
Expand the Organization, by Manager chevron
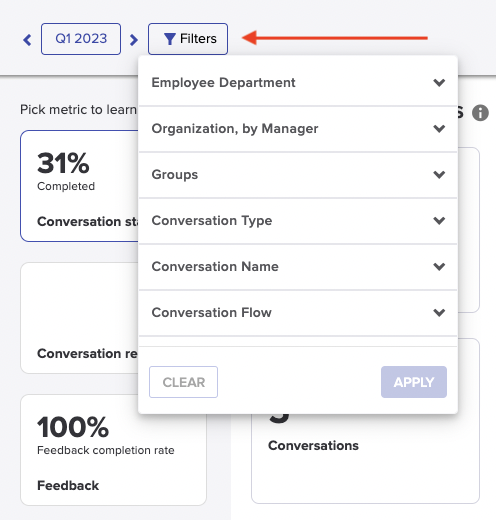tap(439, 128)
